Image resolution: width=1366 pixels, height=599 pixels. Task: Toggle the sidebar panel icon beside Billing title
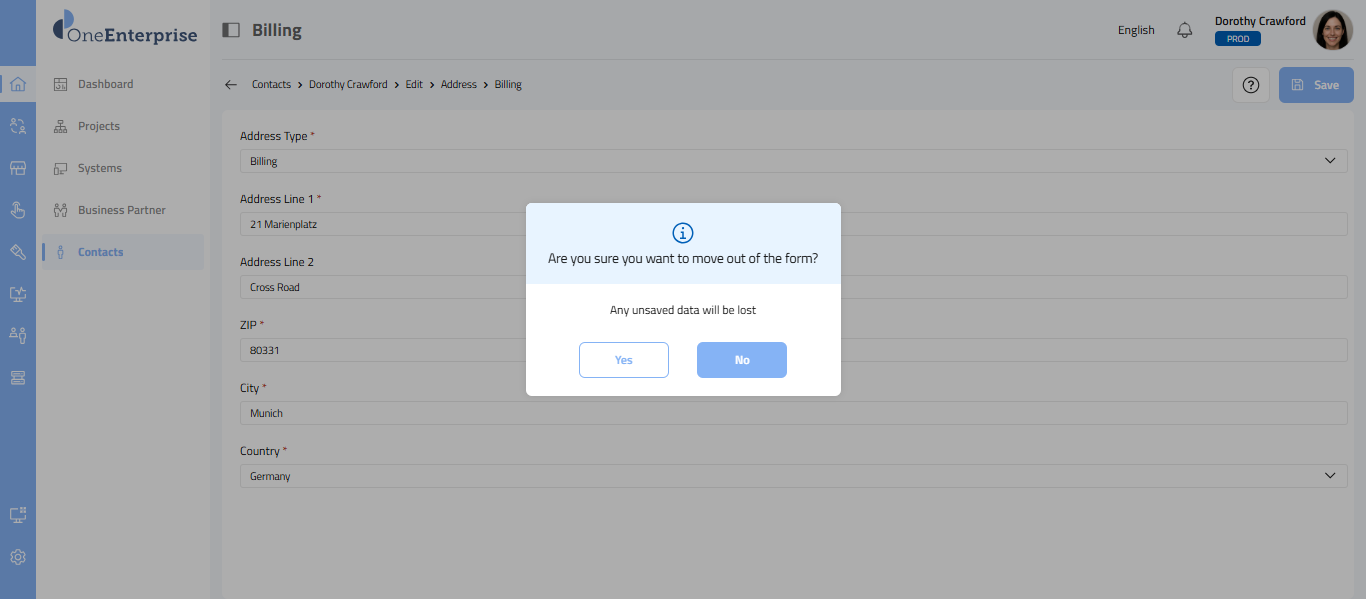tap(231, 30)
